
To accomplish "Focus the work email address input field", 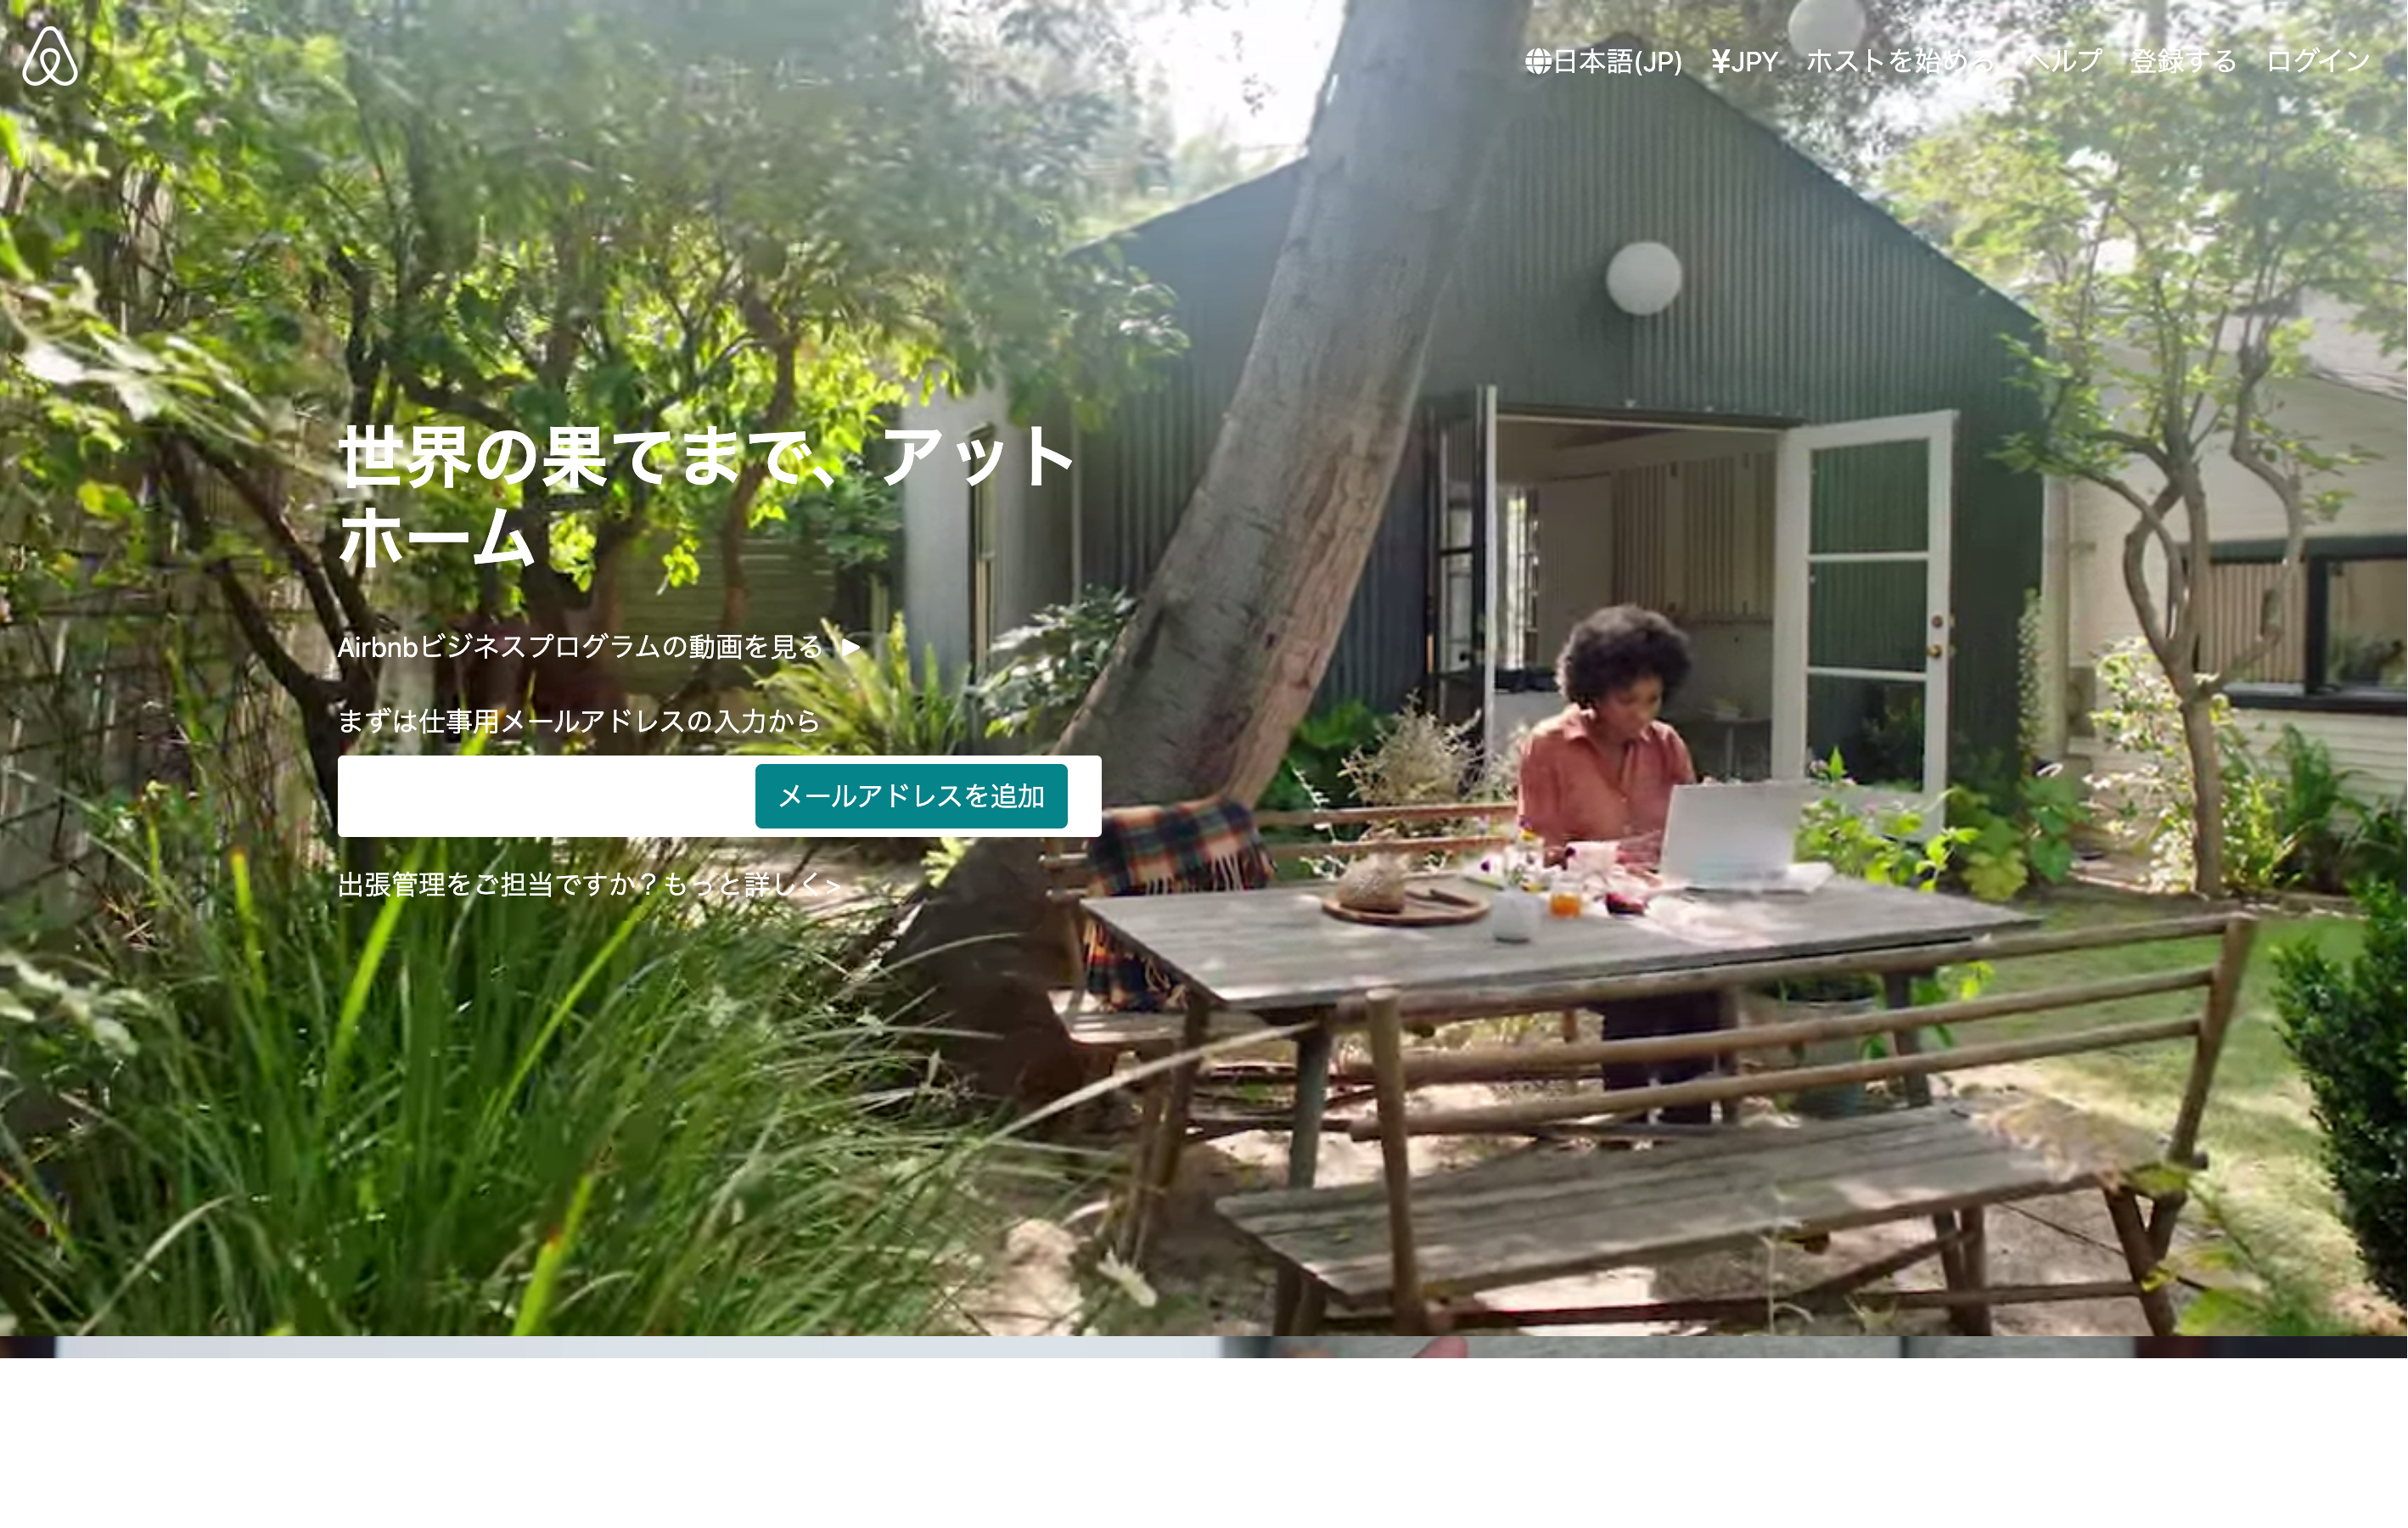I will [x=546, y=796].
